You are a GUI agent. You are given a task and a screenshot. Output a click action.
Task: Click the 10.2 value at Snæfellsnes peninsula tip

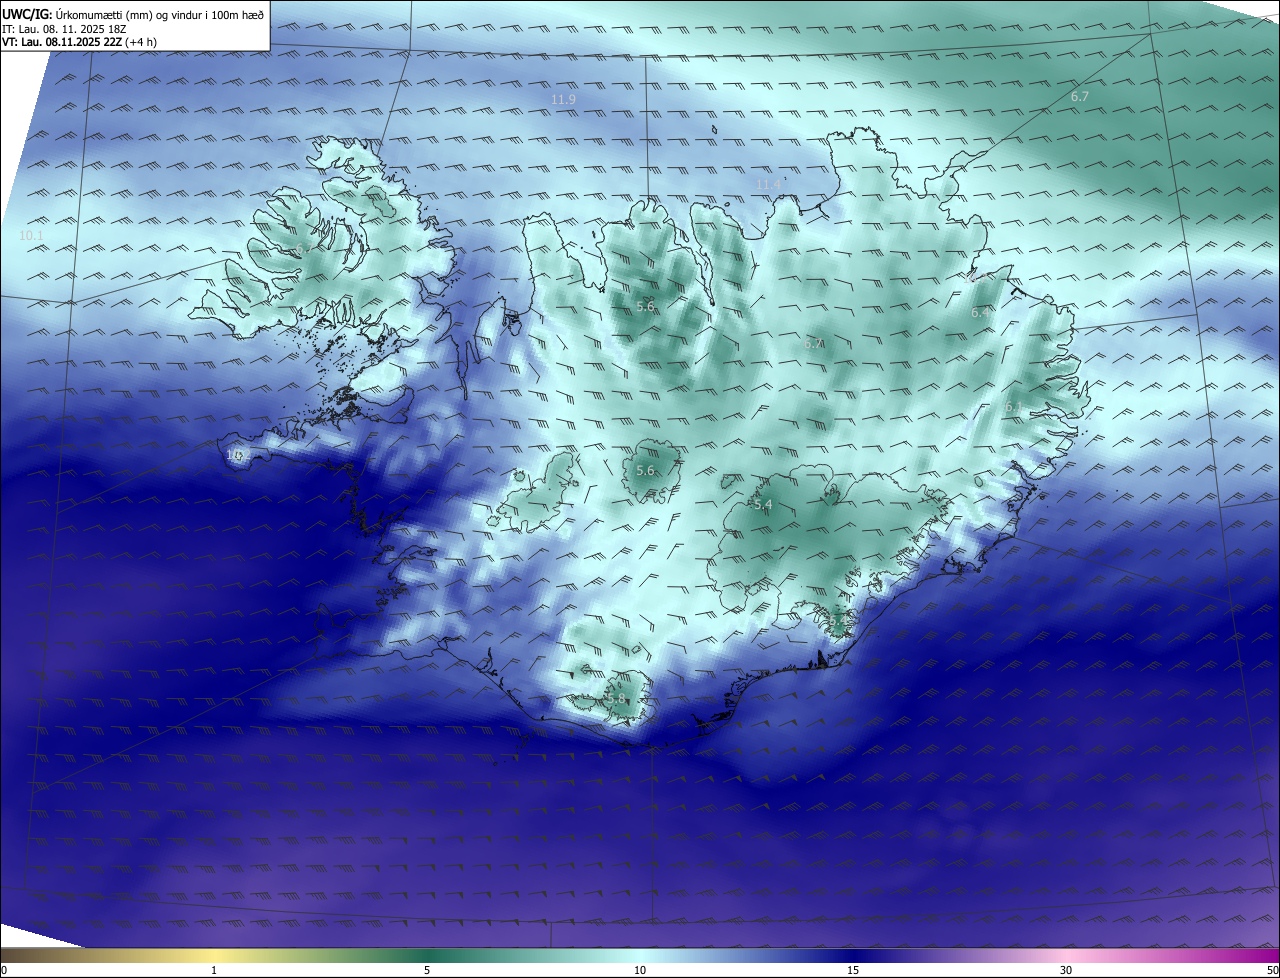point(236,455)
